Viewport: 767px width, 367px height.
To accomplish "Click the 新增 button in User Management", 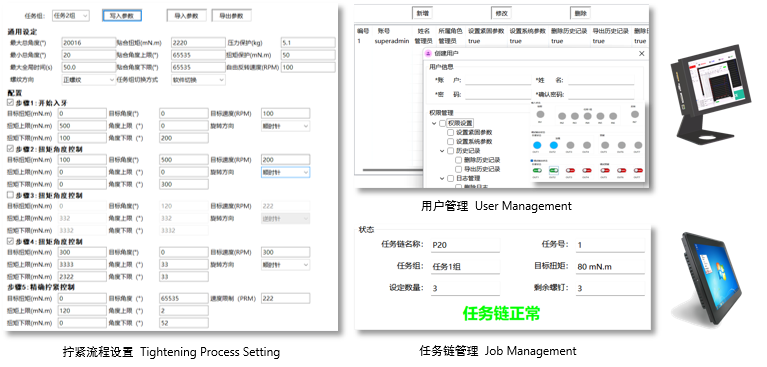I will click(x=423, y=14).
